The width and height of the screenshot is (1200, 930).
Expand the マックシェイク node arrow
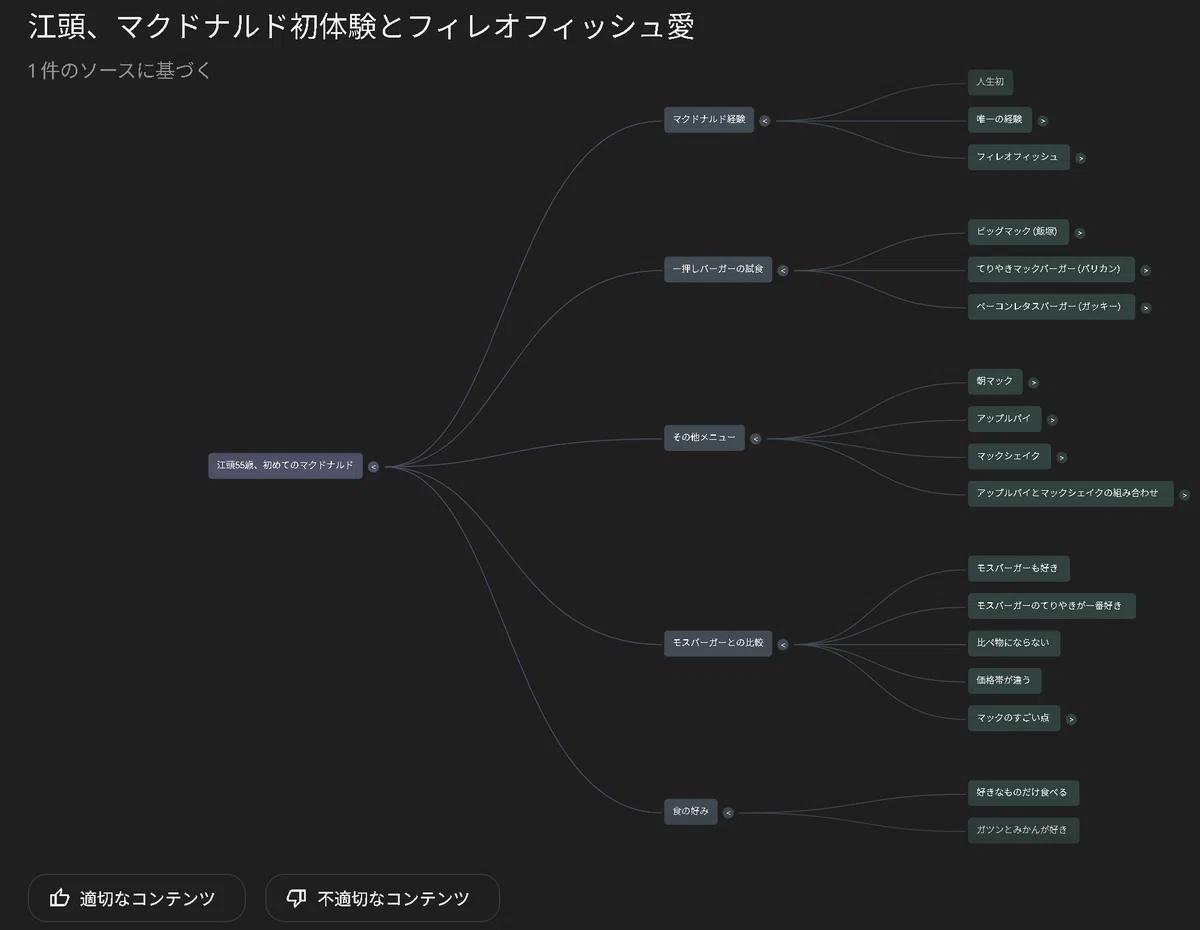point(1062,457)
